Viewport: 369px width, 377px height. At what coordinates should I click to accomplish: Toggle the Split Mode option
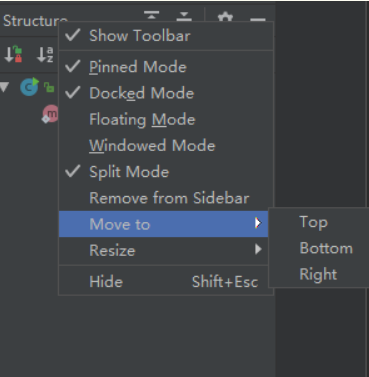click(166, 172)
